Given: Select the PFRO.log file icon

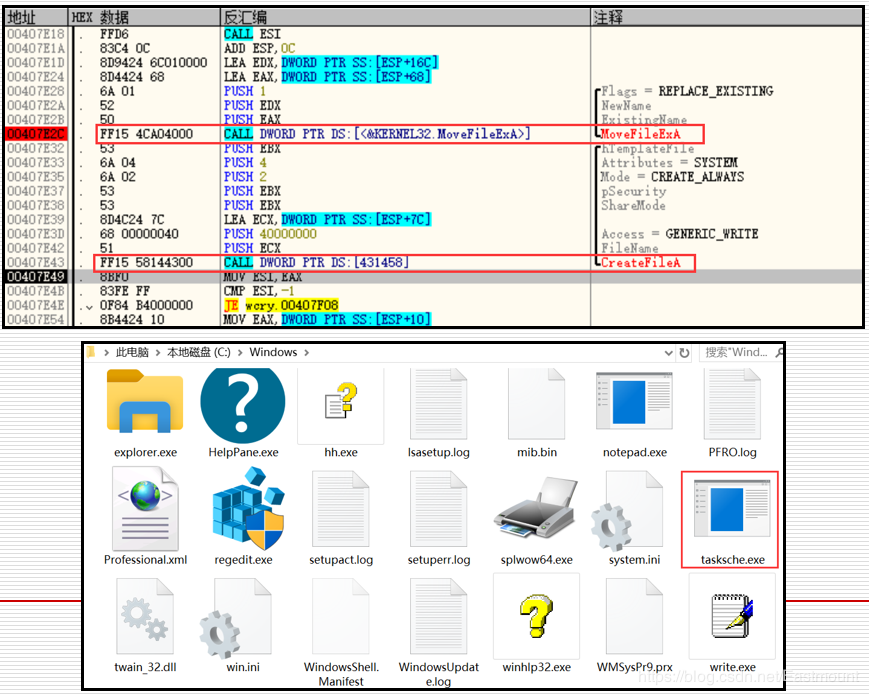Looking at the screenshot, I should pos(732,403).
